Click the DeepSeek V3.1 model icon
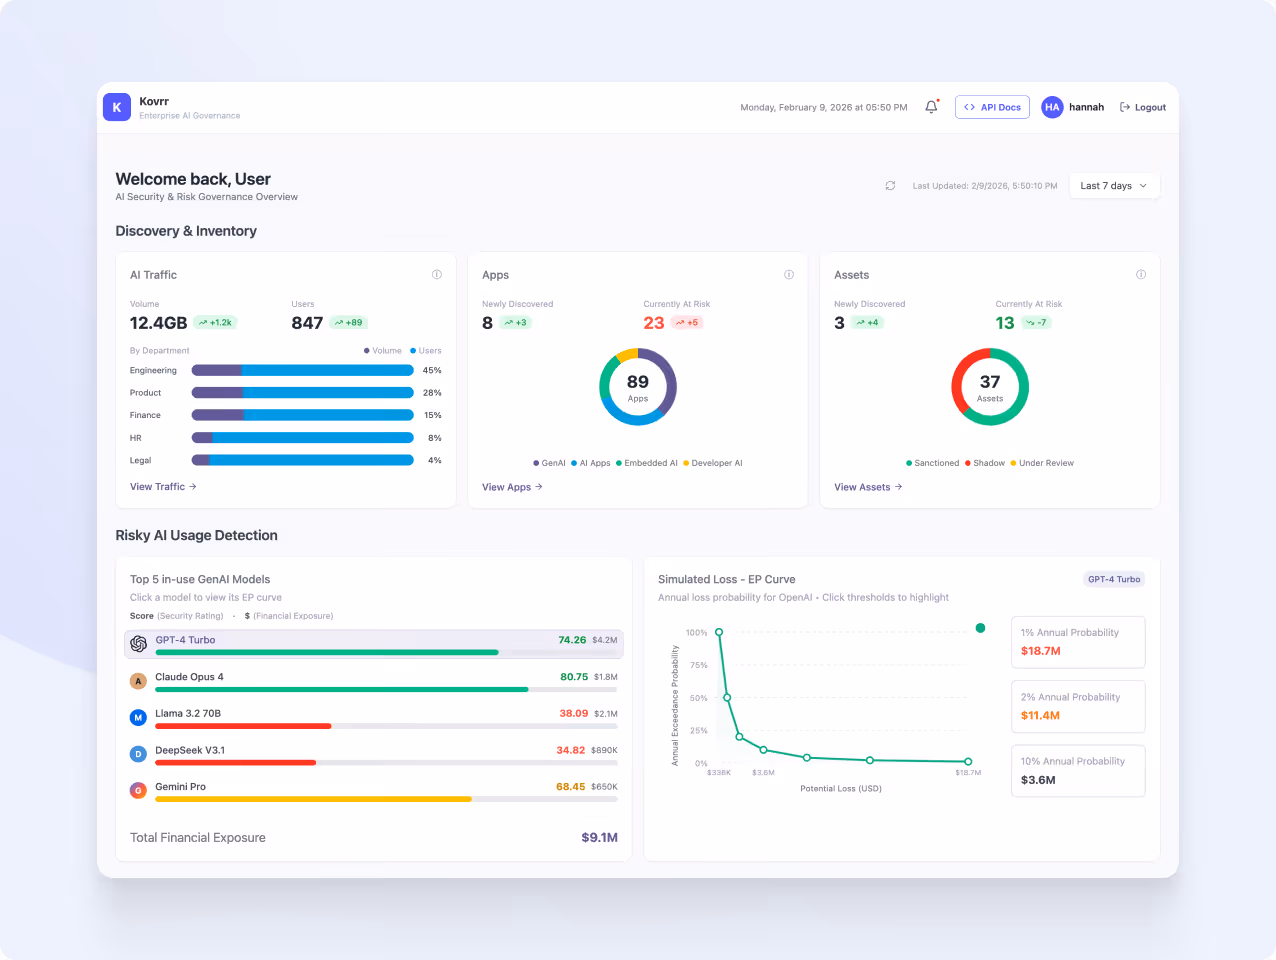The width and height of the screenshot is (1276, 960). click(138, 754)
